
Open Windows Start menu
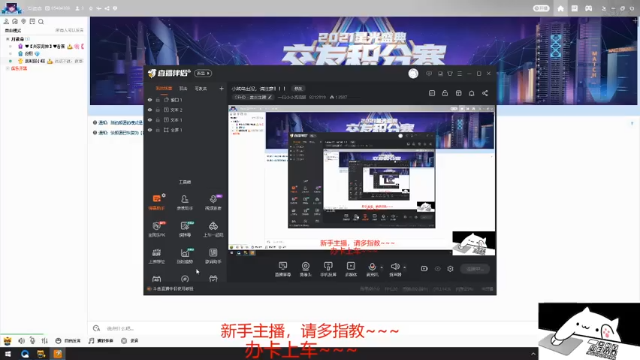click(x=8, y=354)
